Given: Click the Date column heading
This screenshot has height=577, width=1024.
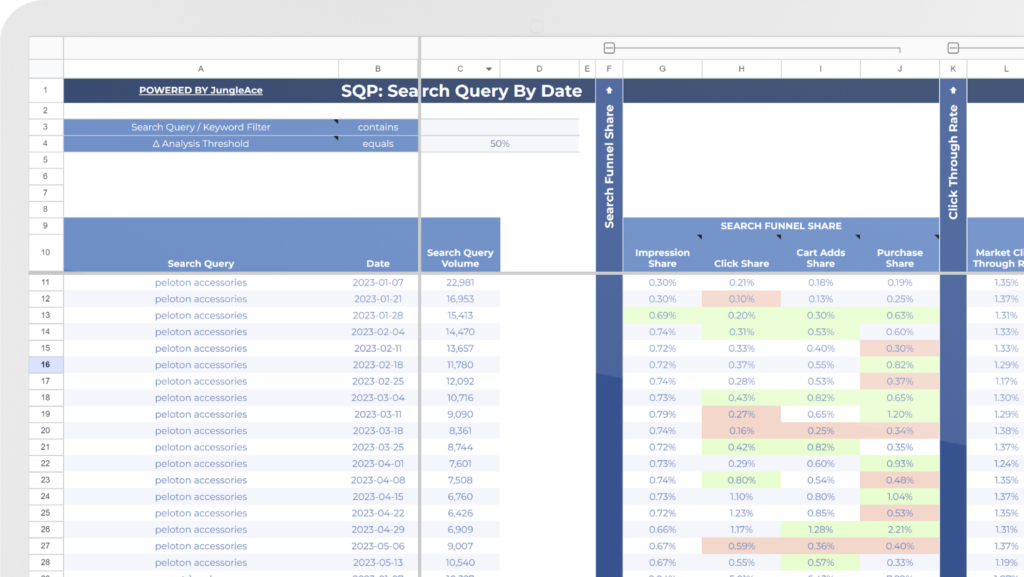Looking at the screenshot, I should click(x=378, y=264).
